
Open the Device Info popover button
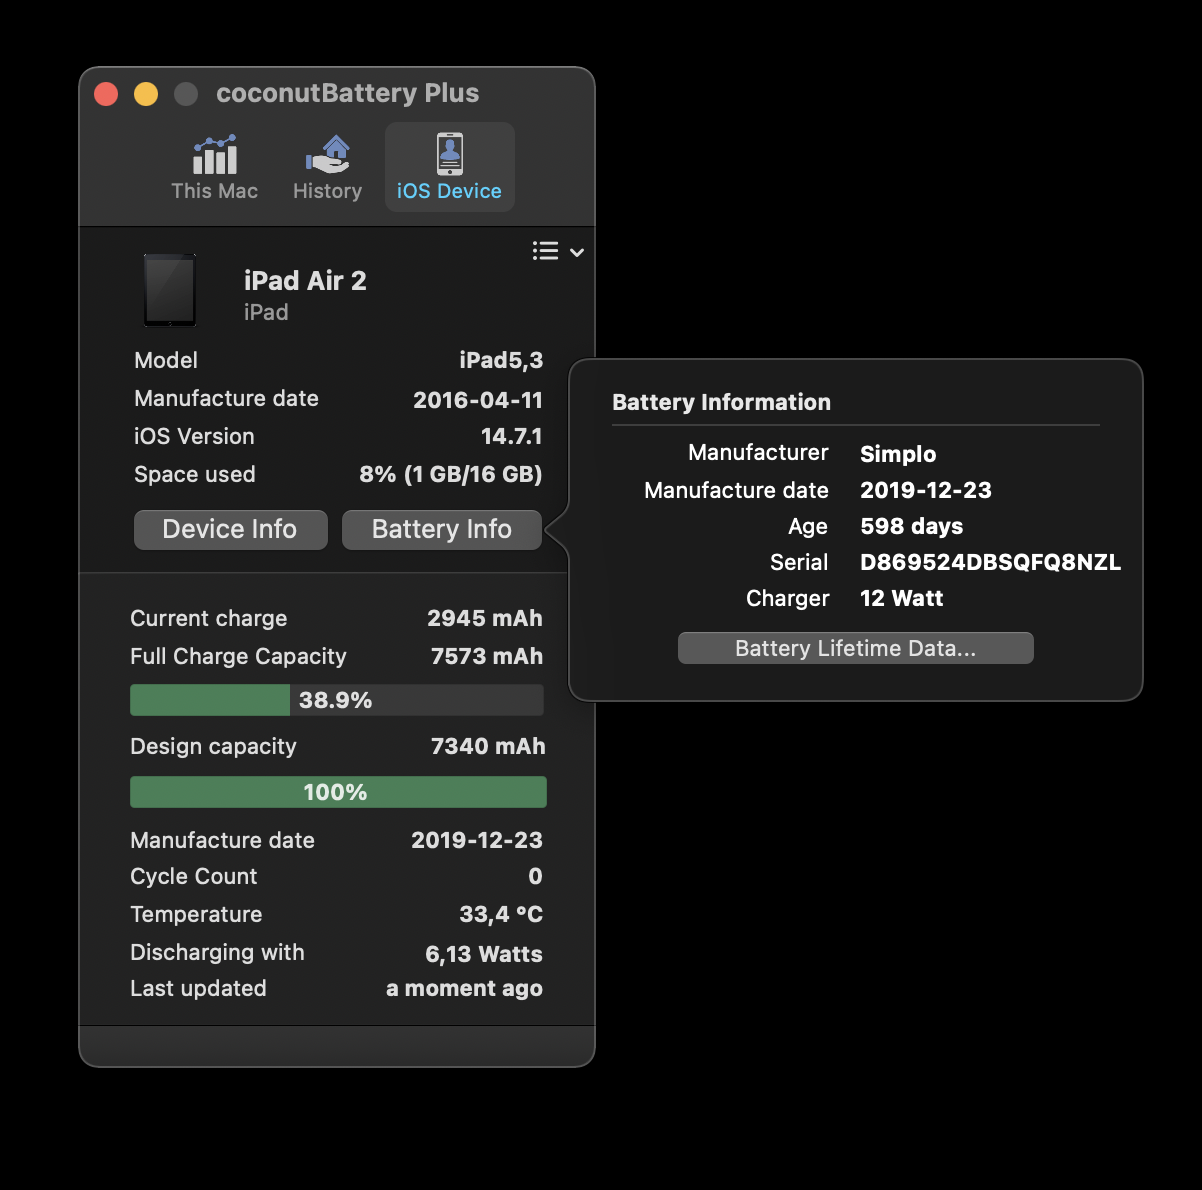pyautogui.click(x=230, y=529)
